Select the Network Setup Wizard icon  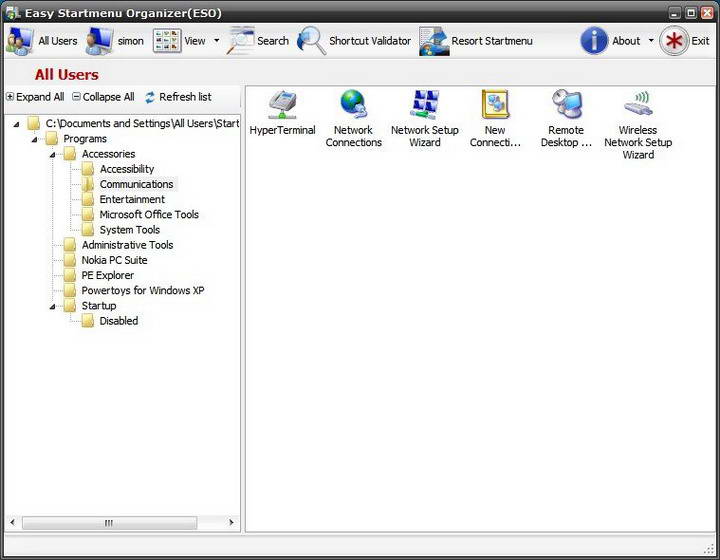point(425,105)
